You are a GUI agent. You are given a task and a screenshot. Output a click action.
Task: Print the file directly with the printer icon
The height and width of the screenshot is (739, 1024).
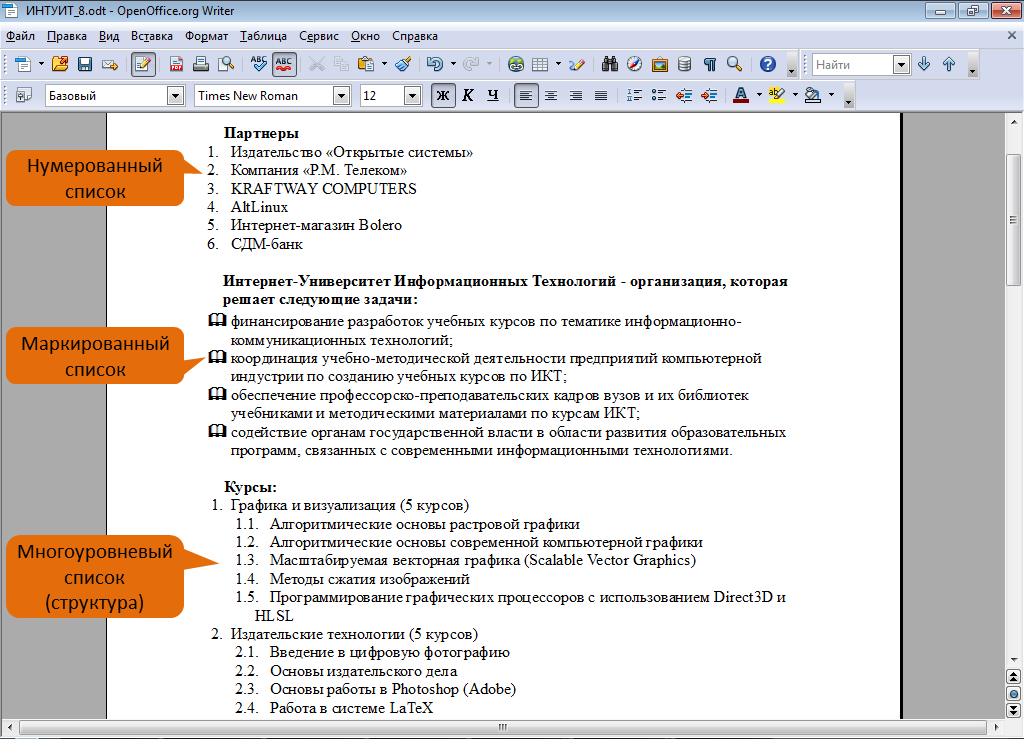point(201,64)
